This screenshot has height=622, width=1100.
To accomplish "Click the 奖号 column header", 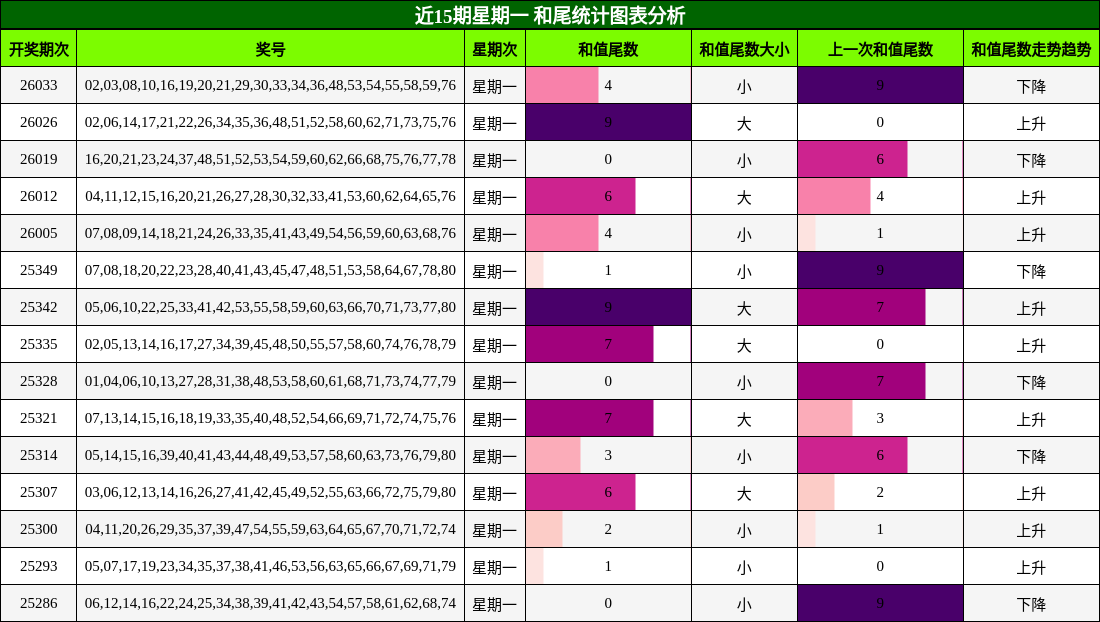I will (270, 49).
